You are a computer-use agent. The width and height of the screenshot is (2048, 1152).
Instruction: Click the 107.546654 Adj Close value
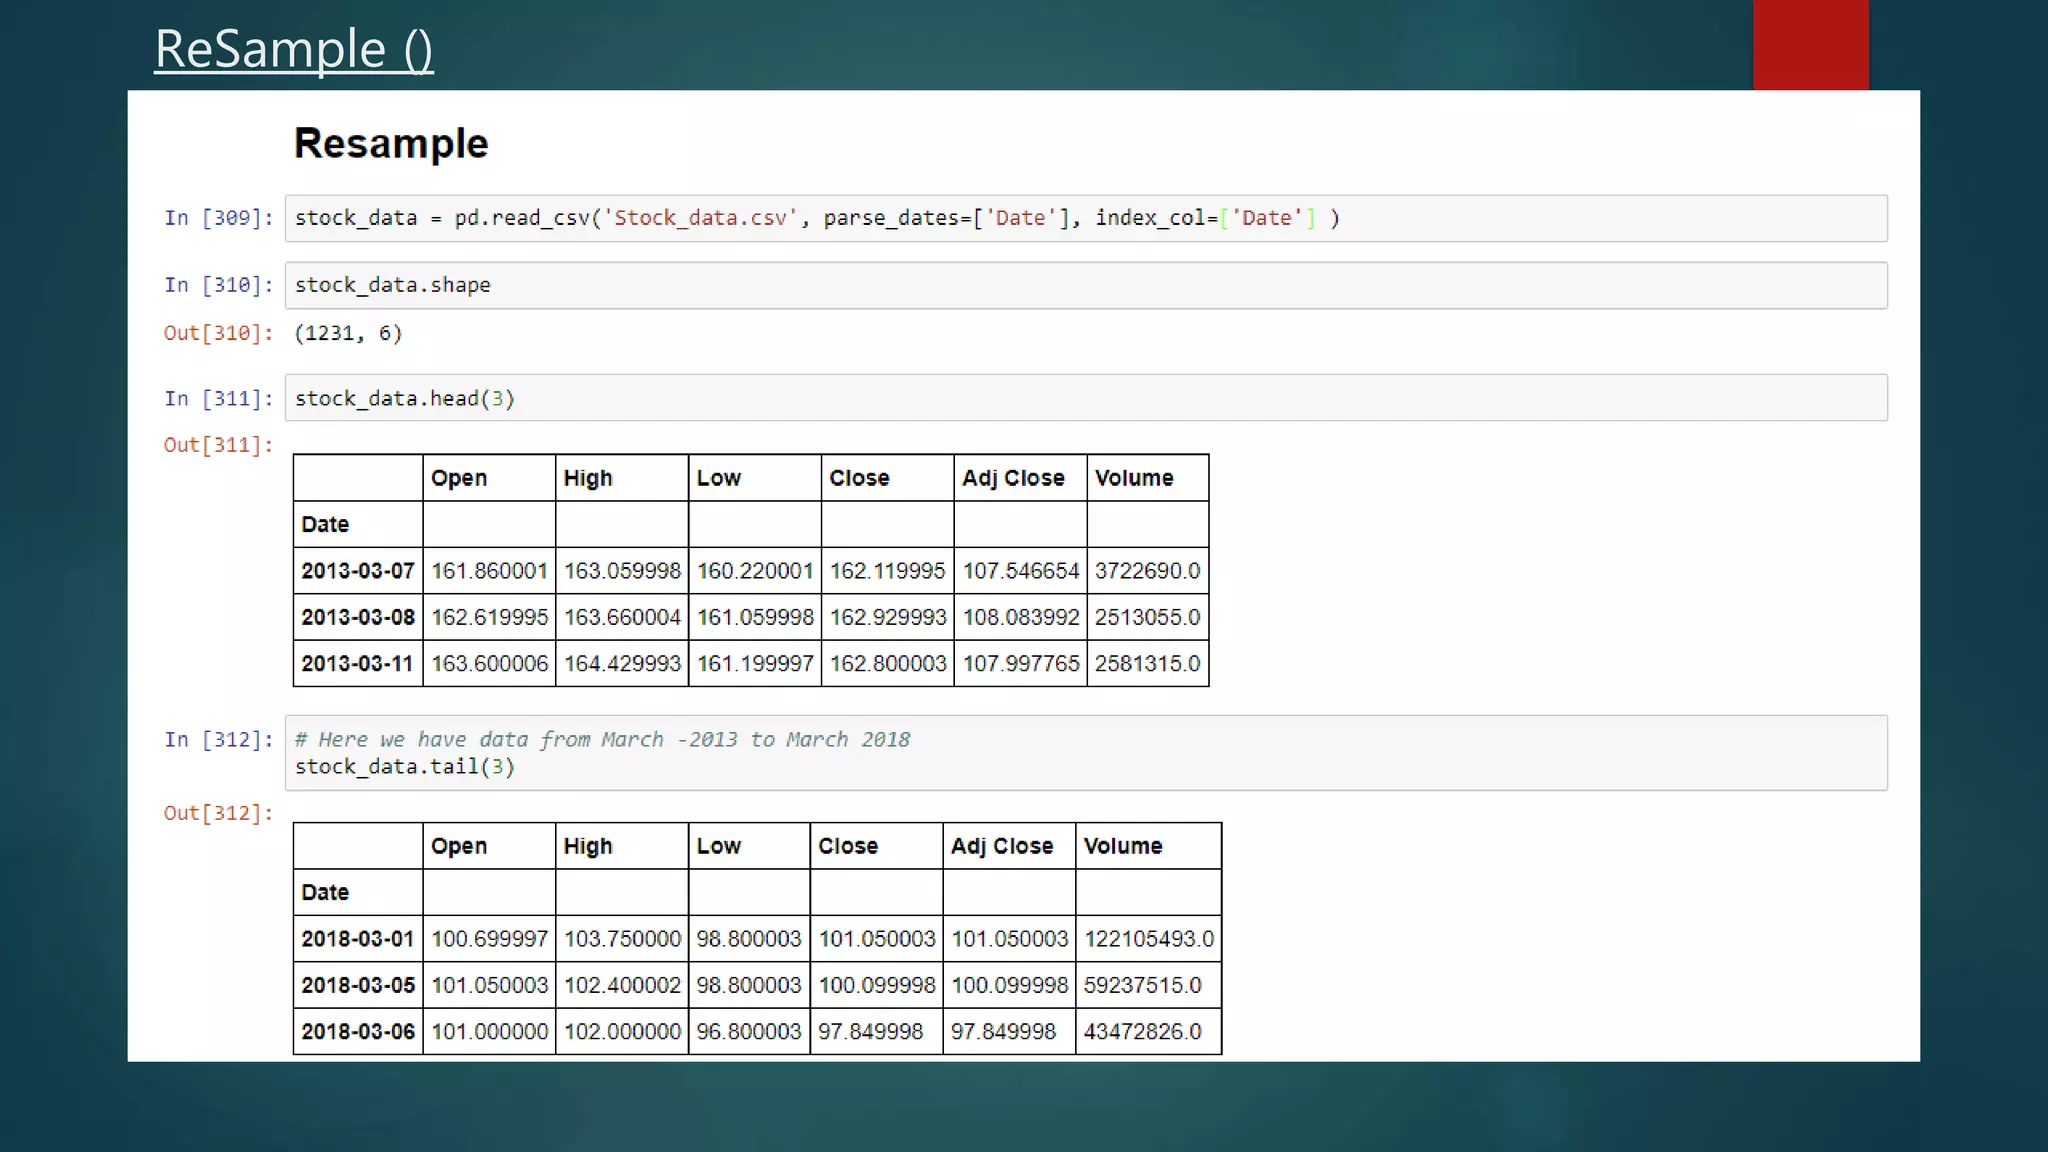click(x=1021, y=571)
